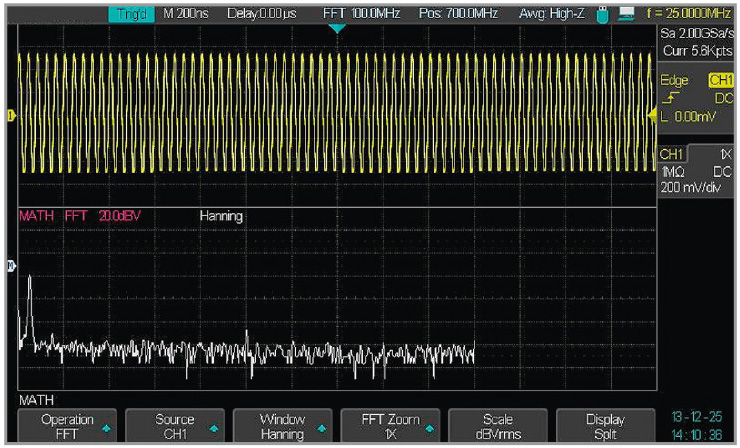Click the network connection computer icon

(x=626, y=15)
